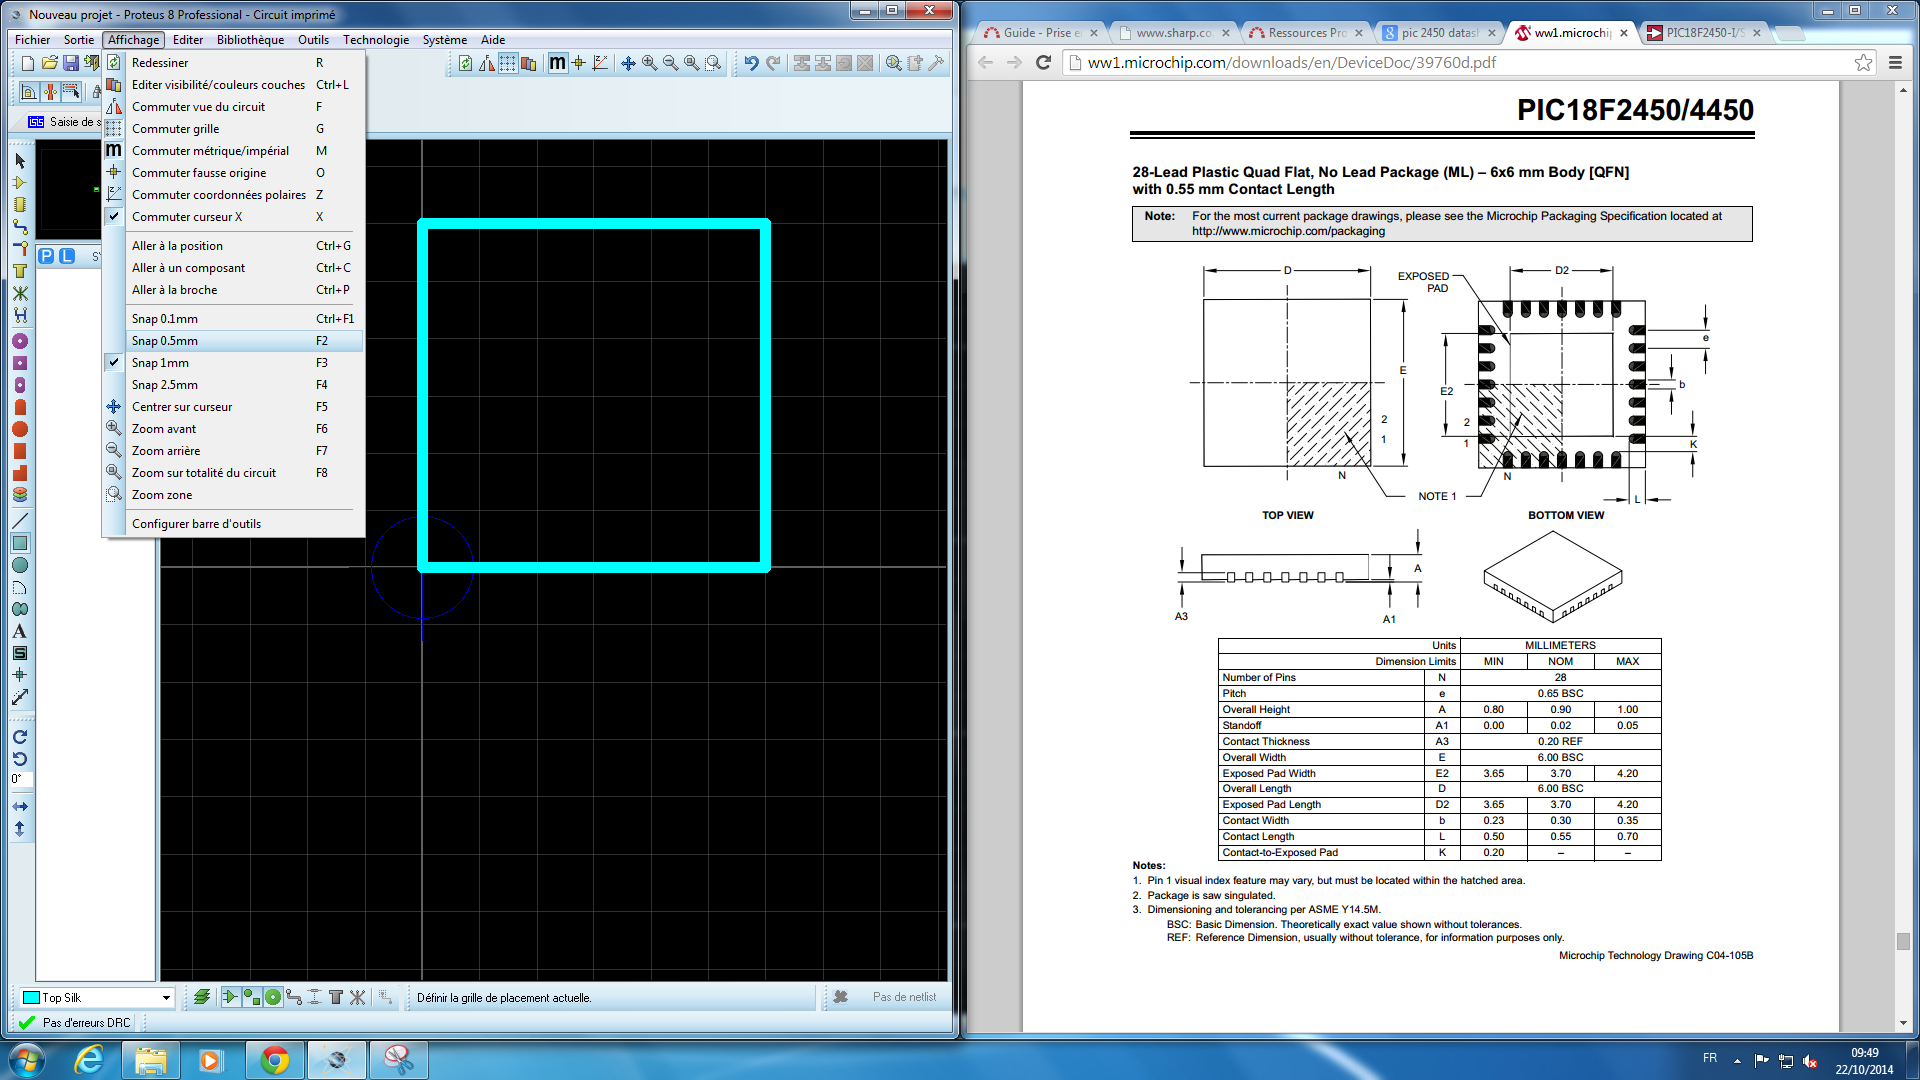
Task: Select the 2D text mode tool
Action: coord(20,631)
